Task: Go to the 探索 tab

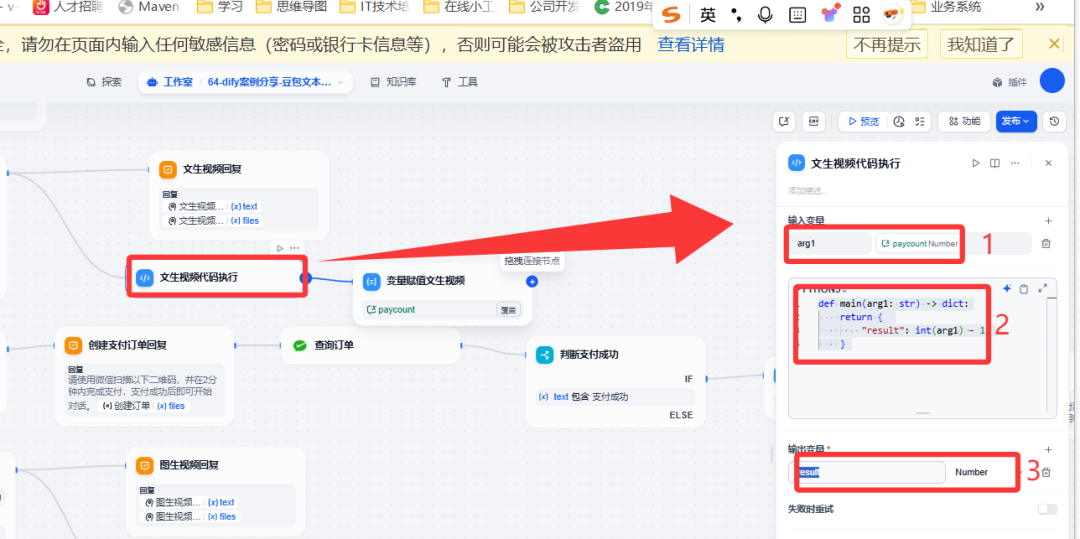Action: pos(104,82)
